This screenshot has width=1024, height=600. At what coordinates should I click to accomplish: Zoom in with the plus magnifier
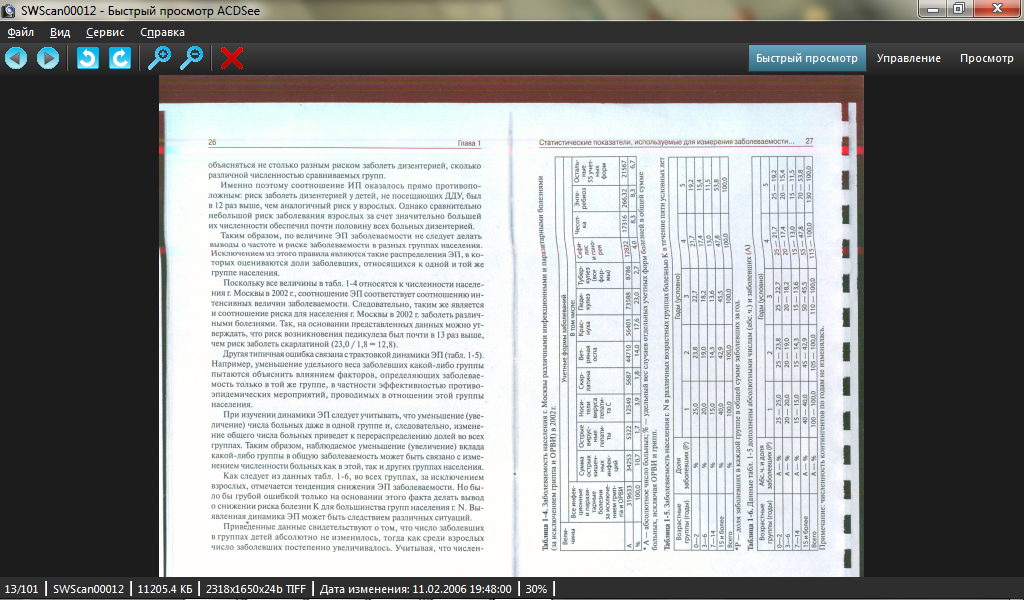(159, 58)
